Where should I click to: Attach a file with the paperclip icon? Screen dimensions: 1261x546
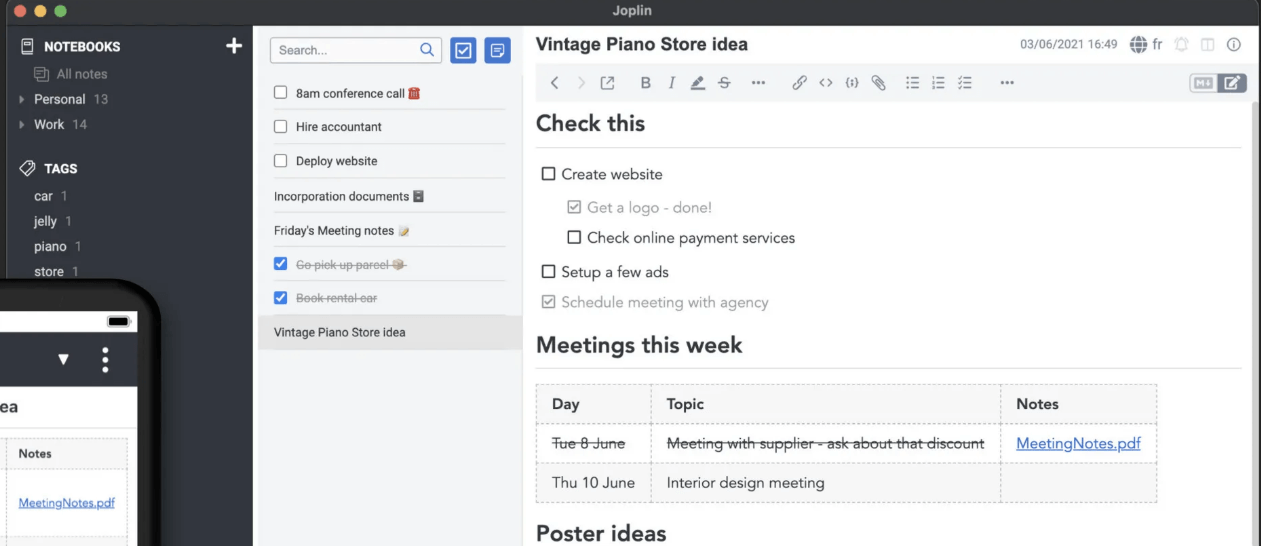[x=878, y=83]
